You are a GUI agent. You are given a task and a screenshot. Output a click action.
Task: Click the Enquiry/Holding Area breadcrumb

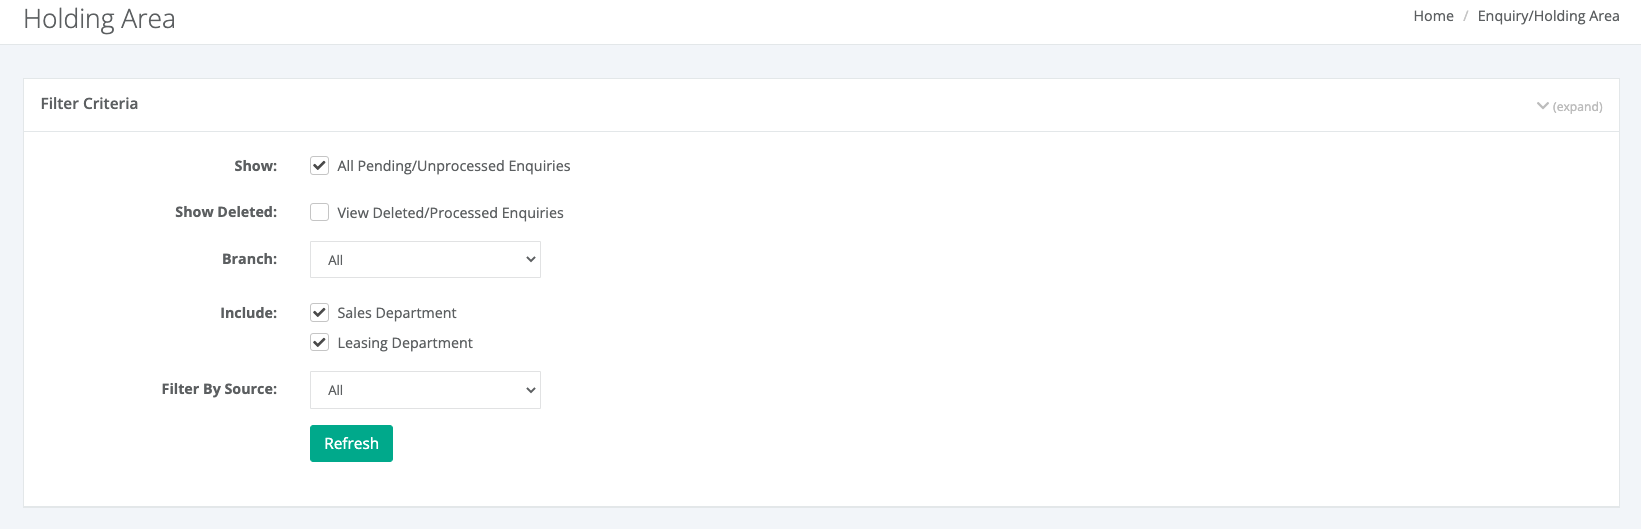[x=1548, y=16]
